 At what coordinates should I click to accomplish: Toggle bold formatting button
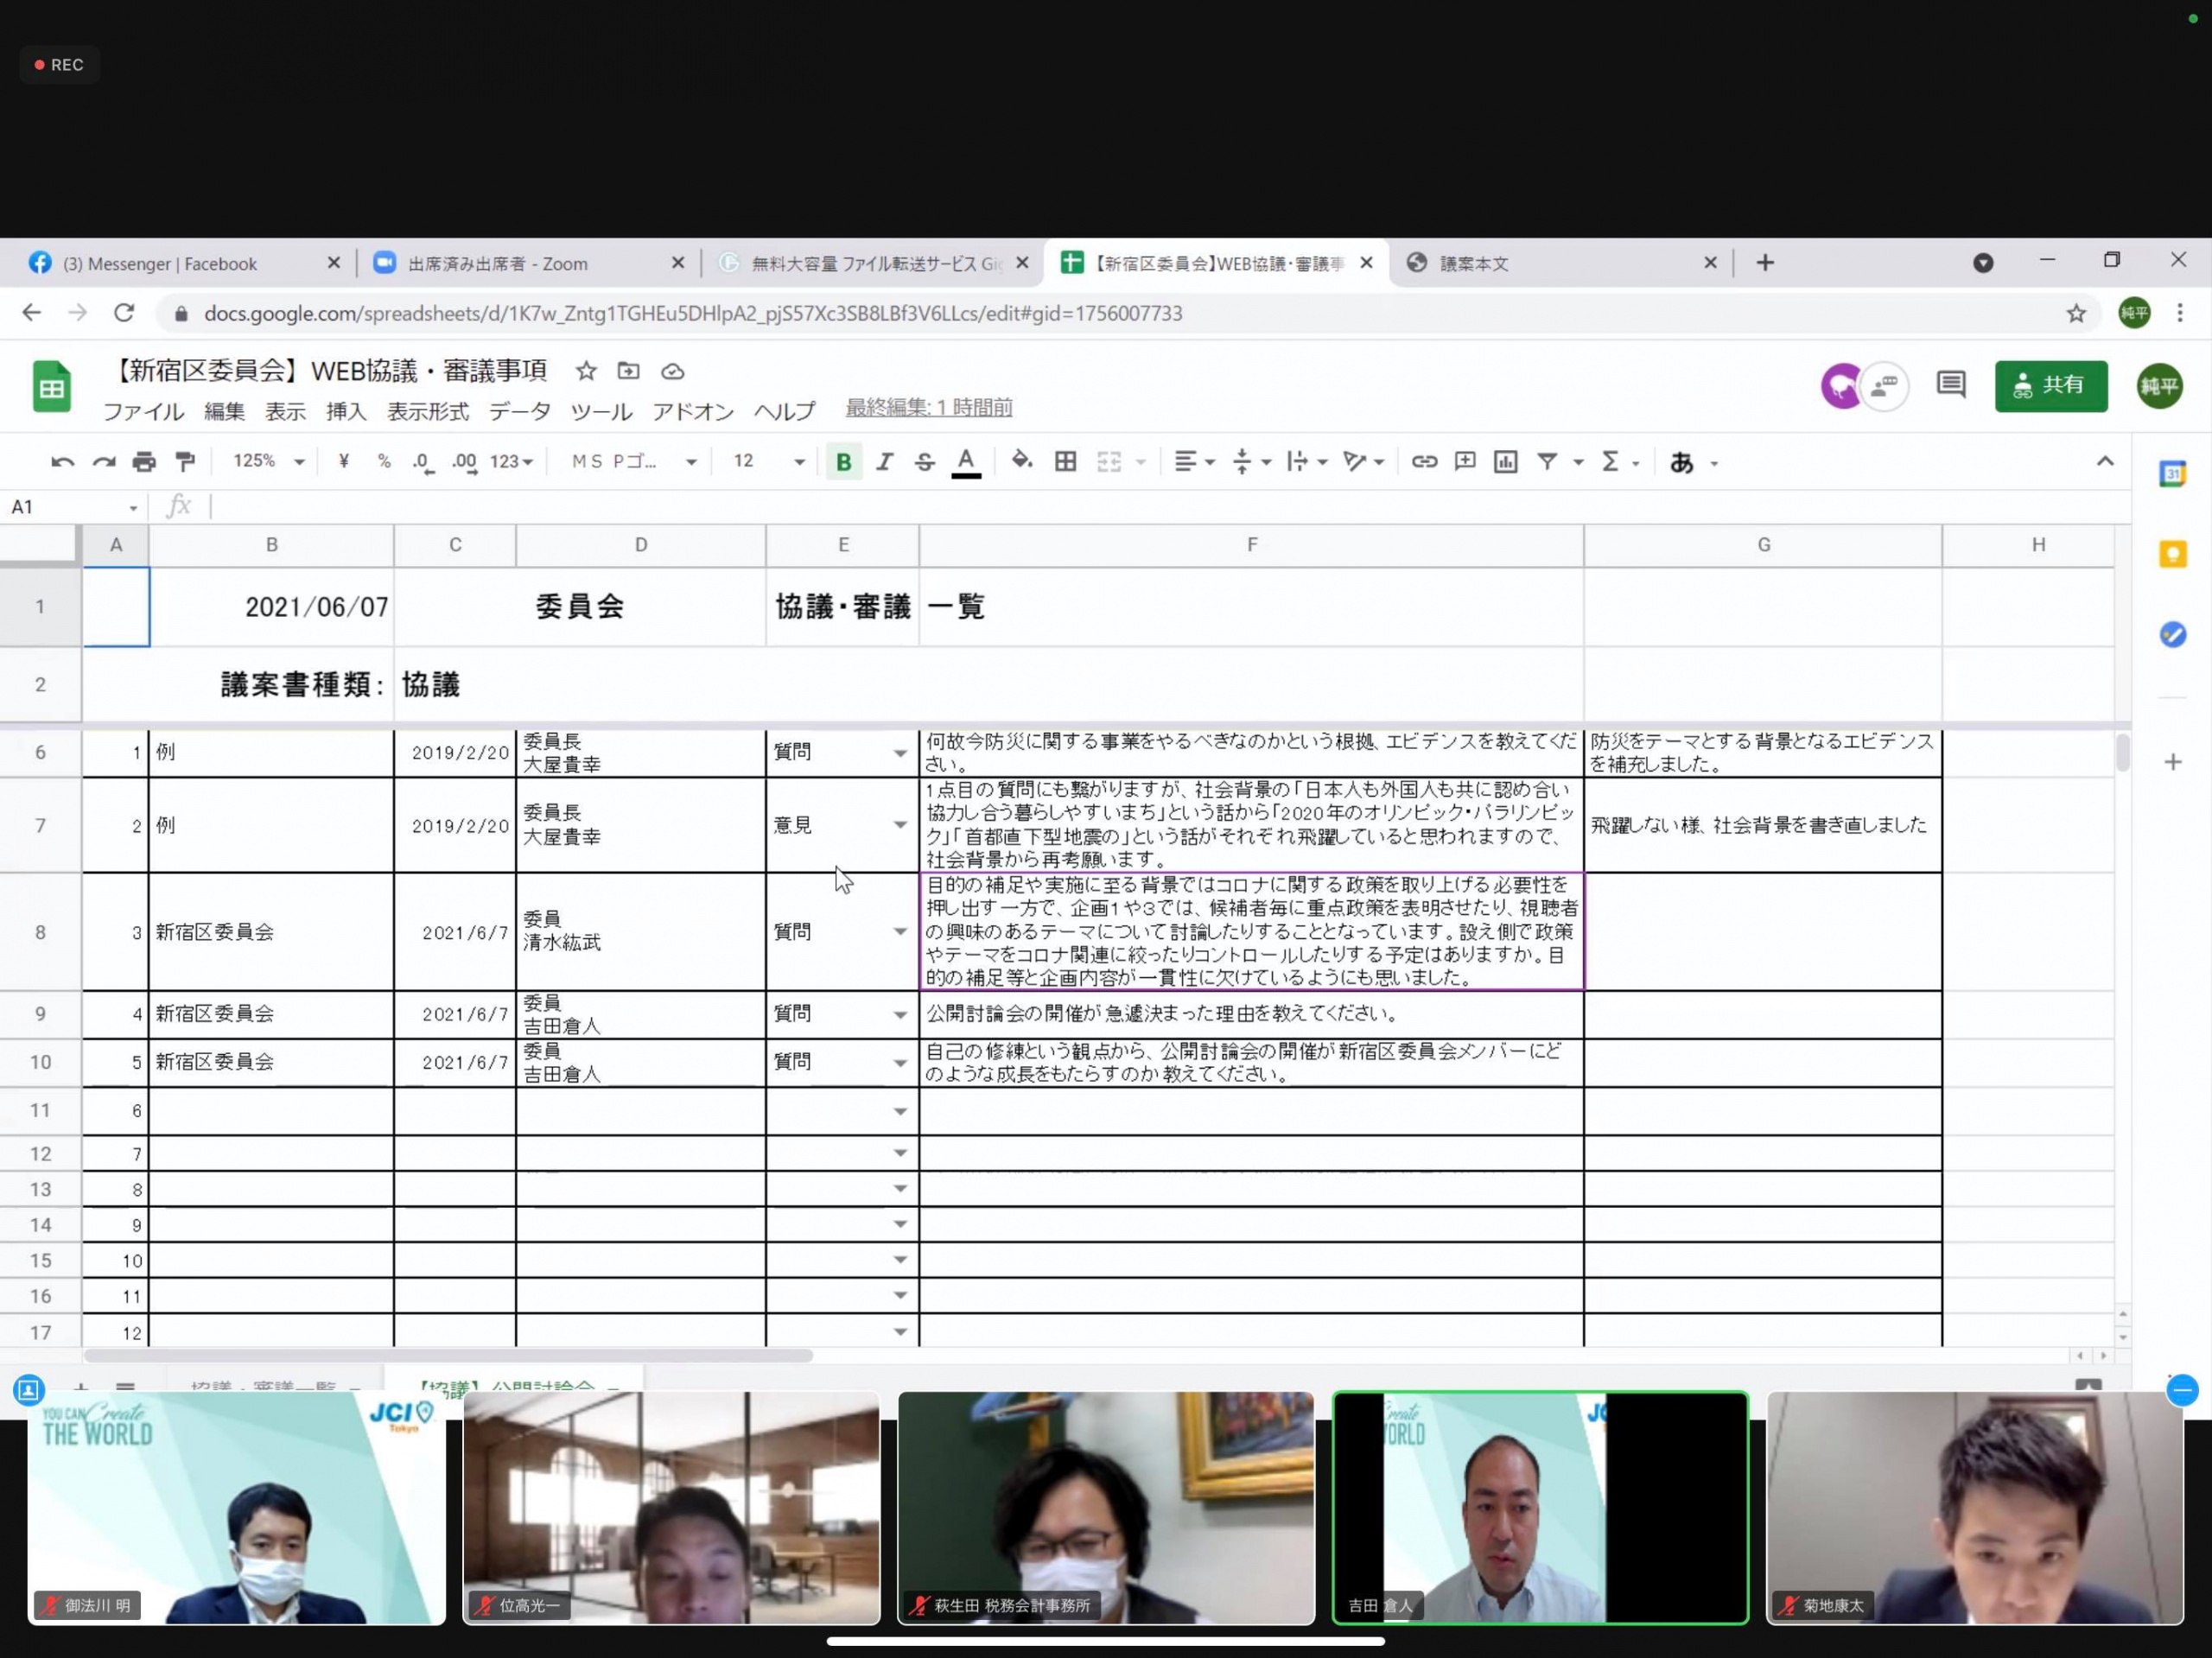(x=843, y=461)
